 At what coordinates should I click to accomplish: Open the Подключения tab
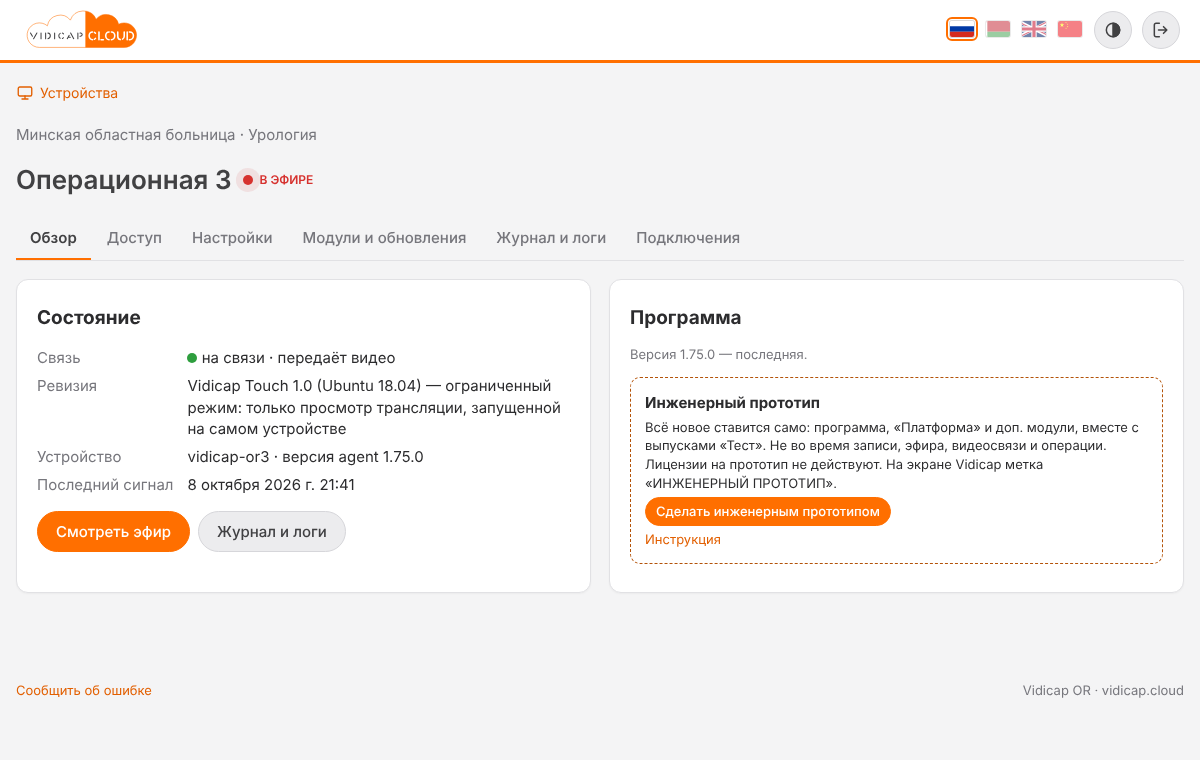pyautogui.click(x=688, y=238)
